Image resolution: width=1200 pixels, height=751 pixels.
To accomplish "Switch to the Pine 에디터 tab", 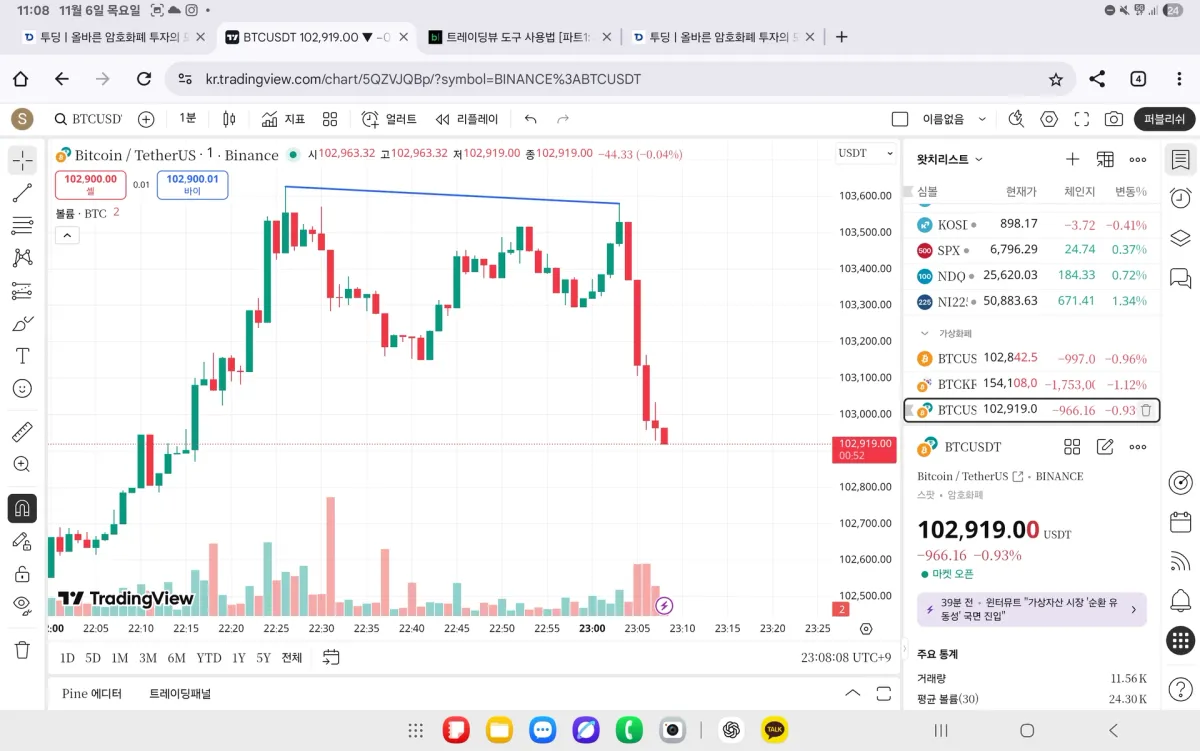I will pos(91,693).
